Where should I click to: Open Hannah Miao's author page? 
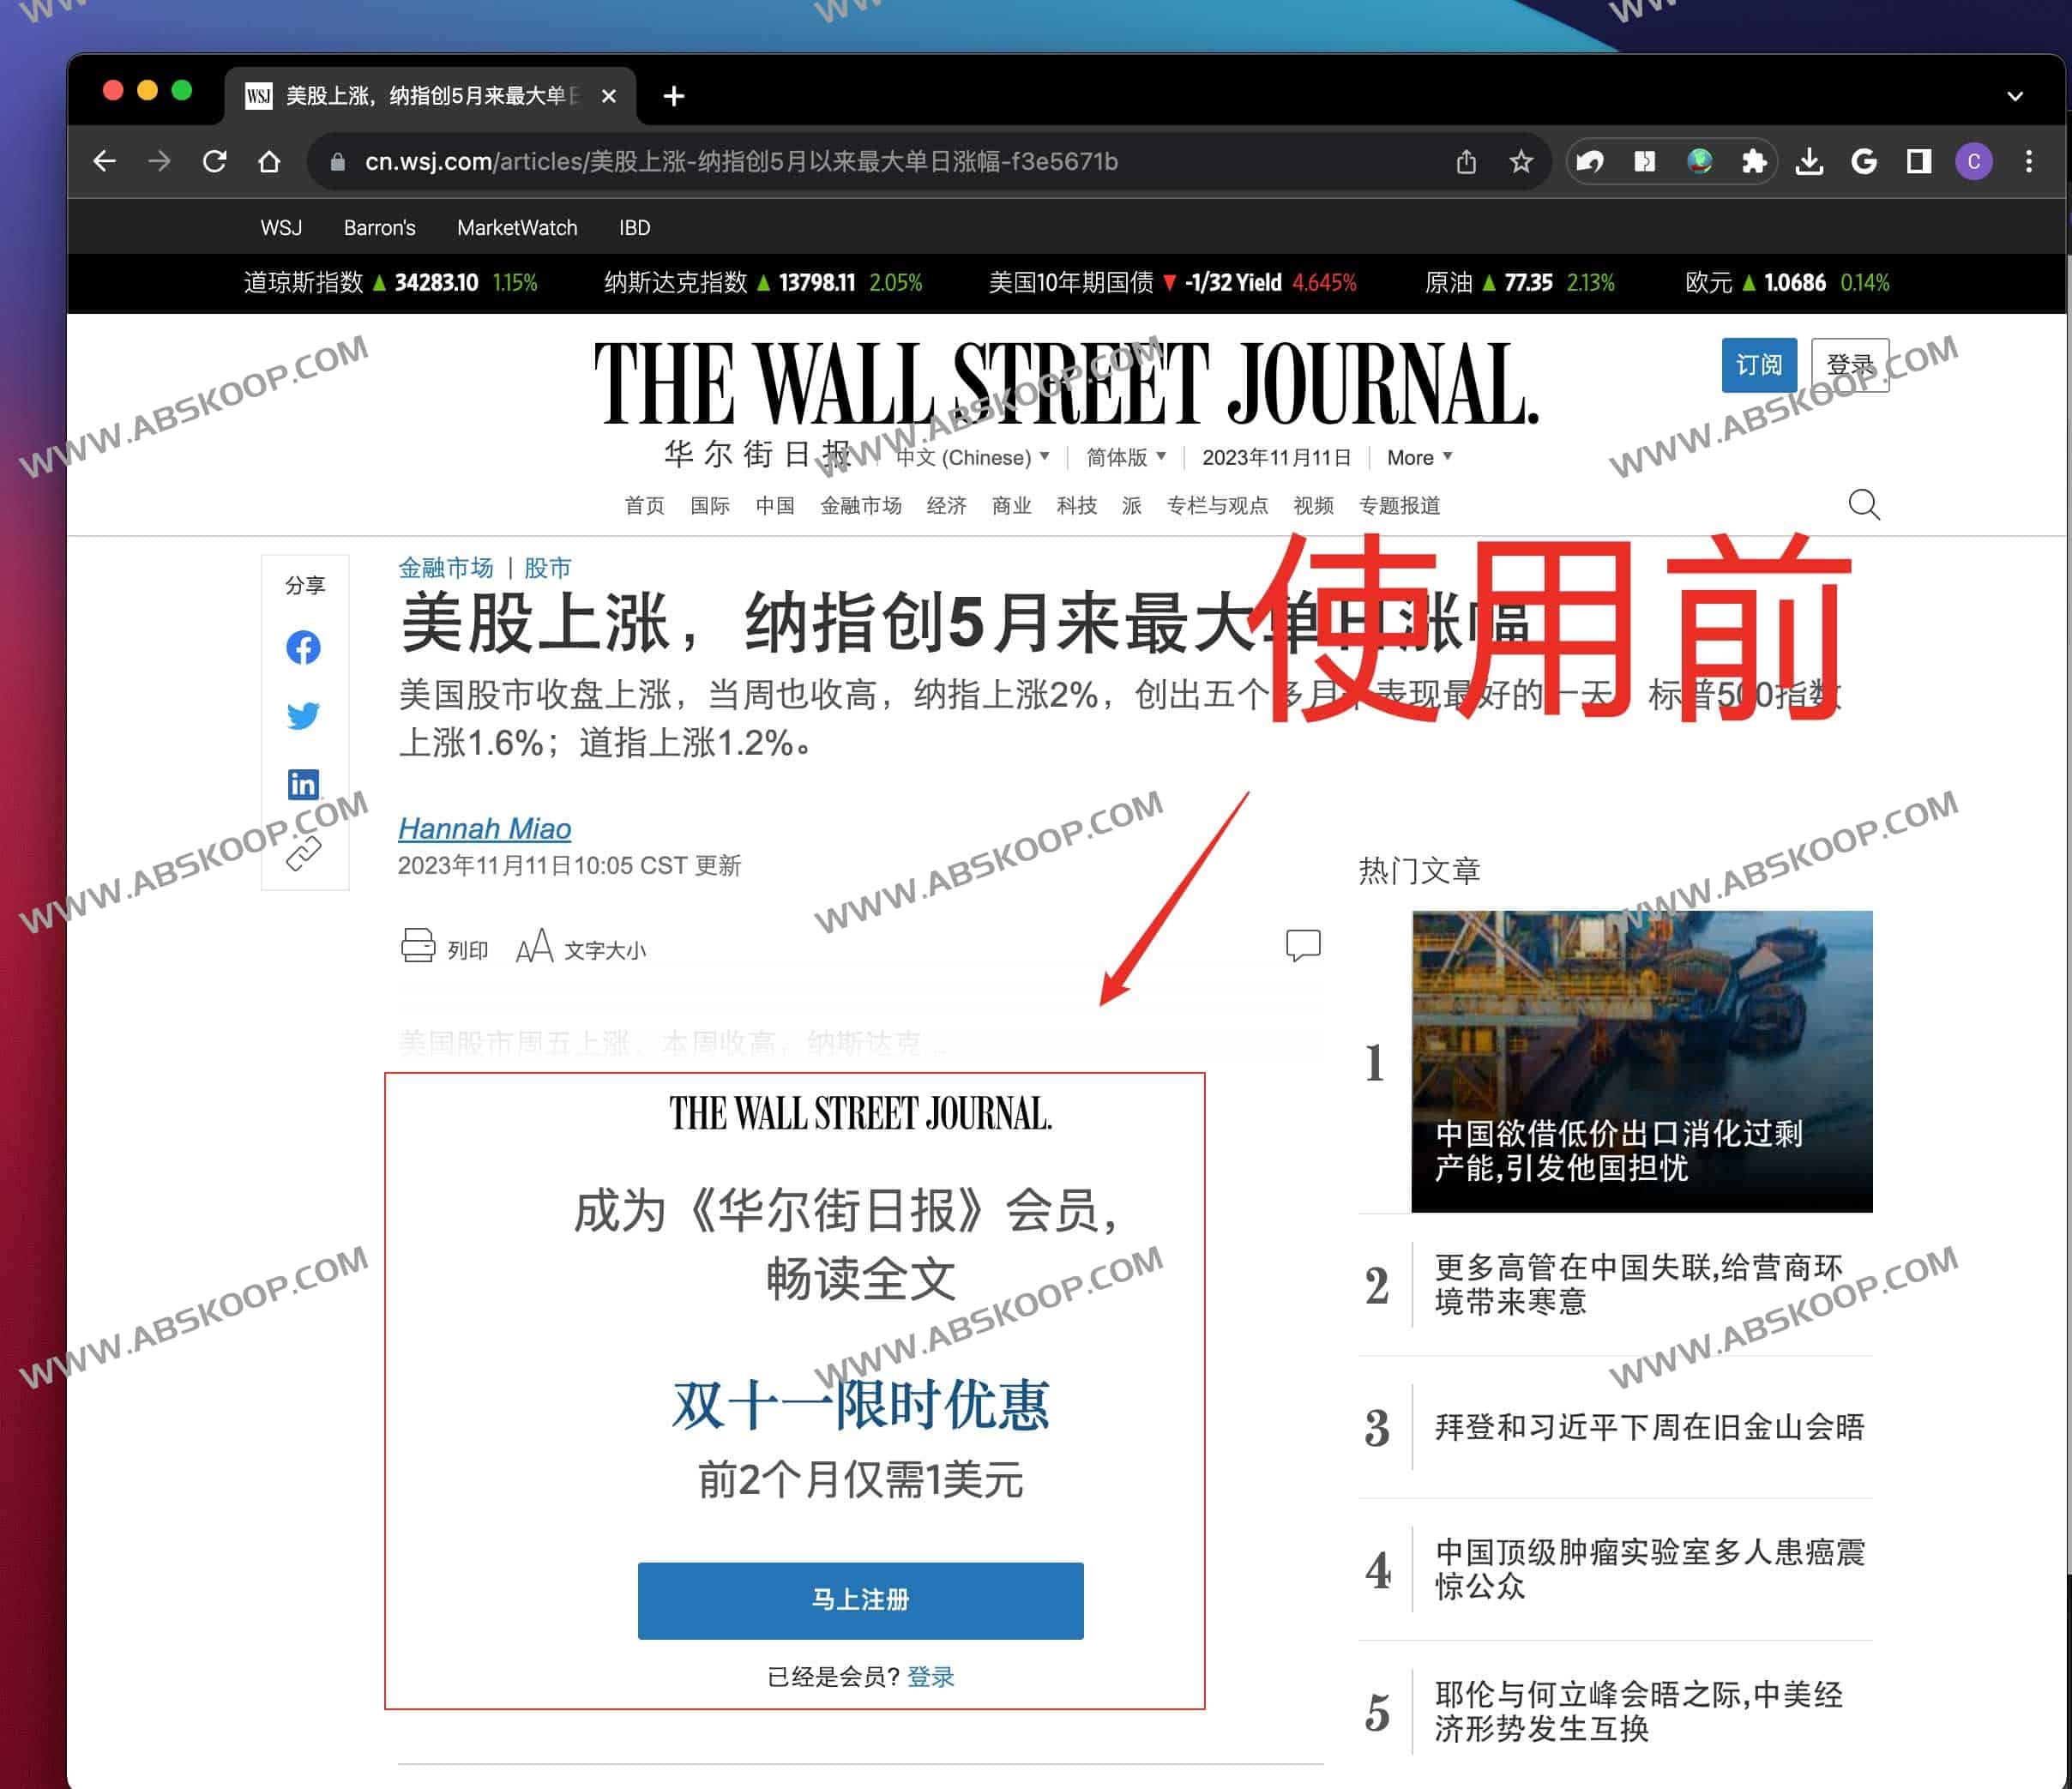pyautogui.click(x=484, y=828)
